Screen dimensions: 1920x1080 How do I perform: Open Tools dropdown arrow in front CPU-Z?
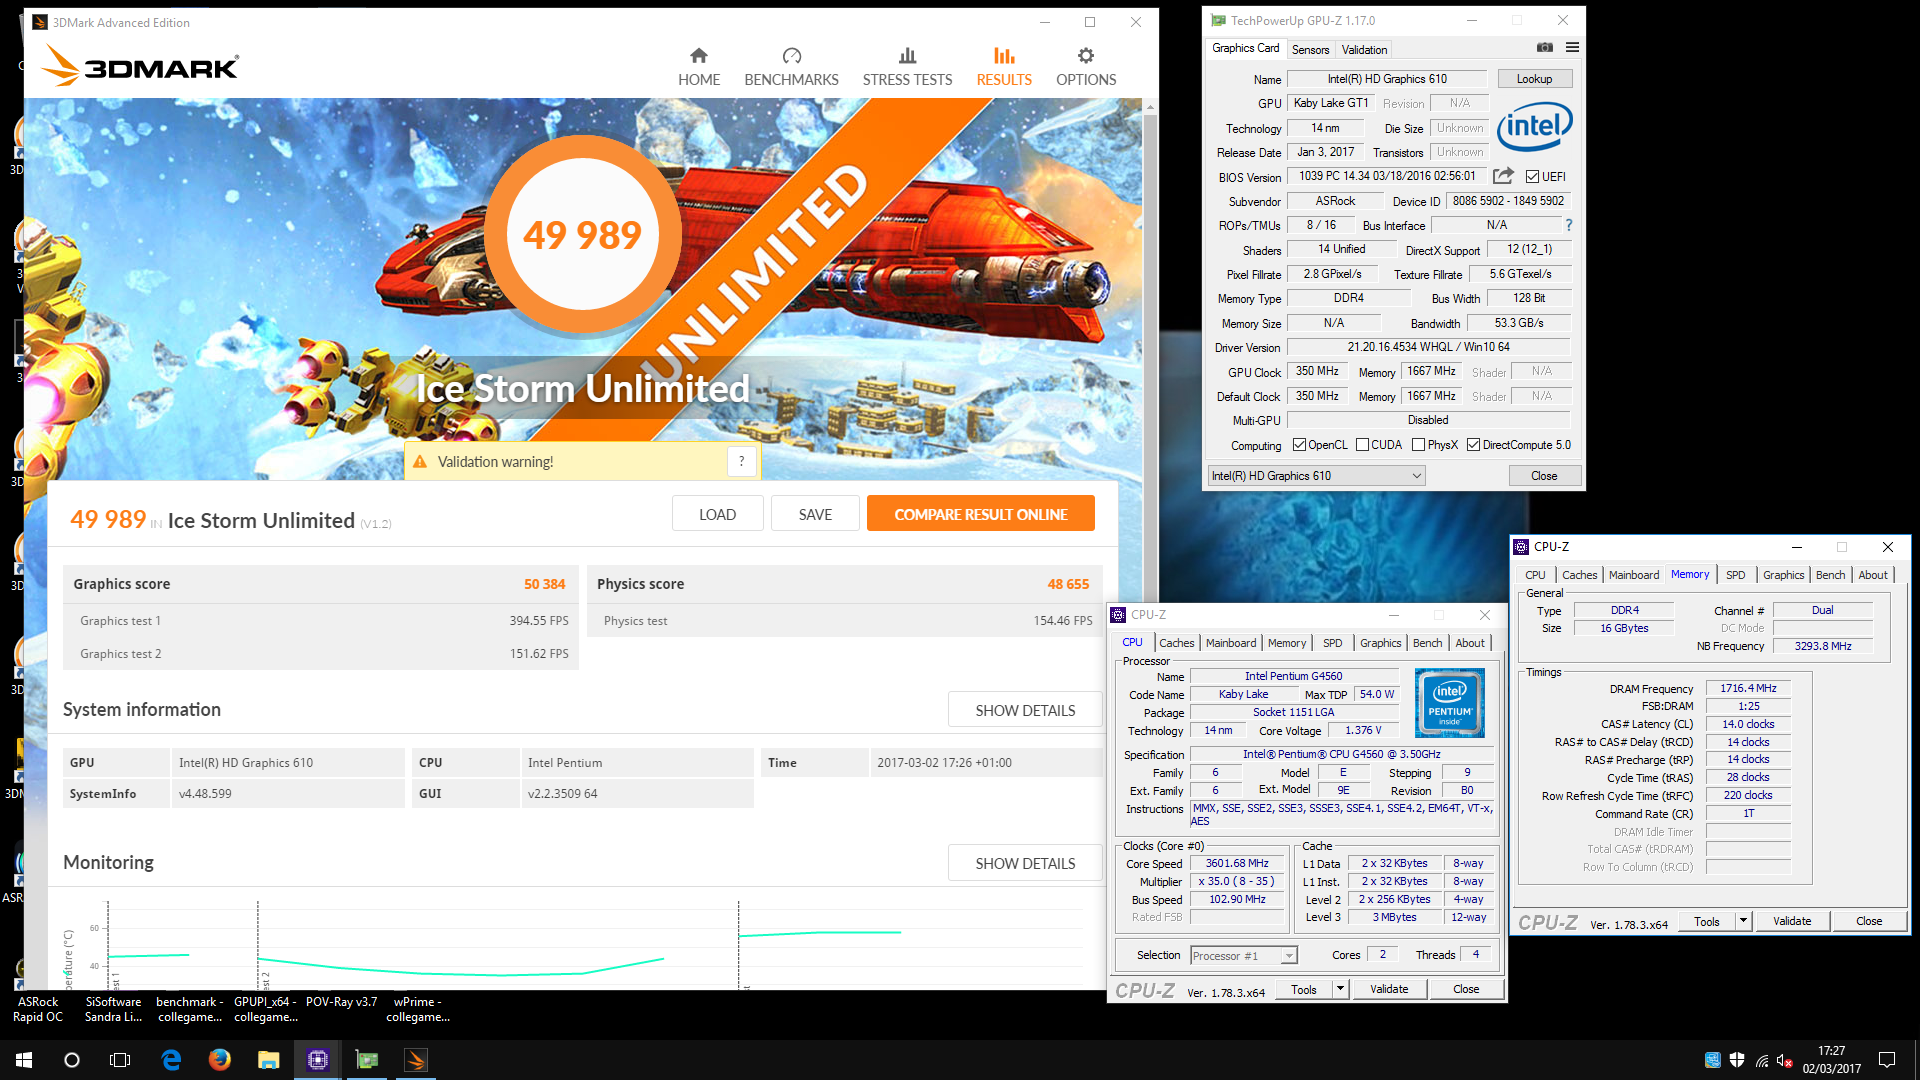tap(1340, 989)
